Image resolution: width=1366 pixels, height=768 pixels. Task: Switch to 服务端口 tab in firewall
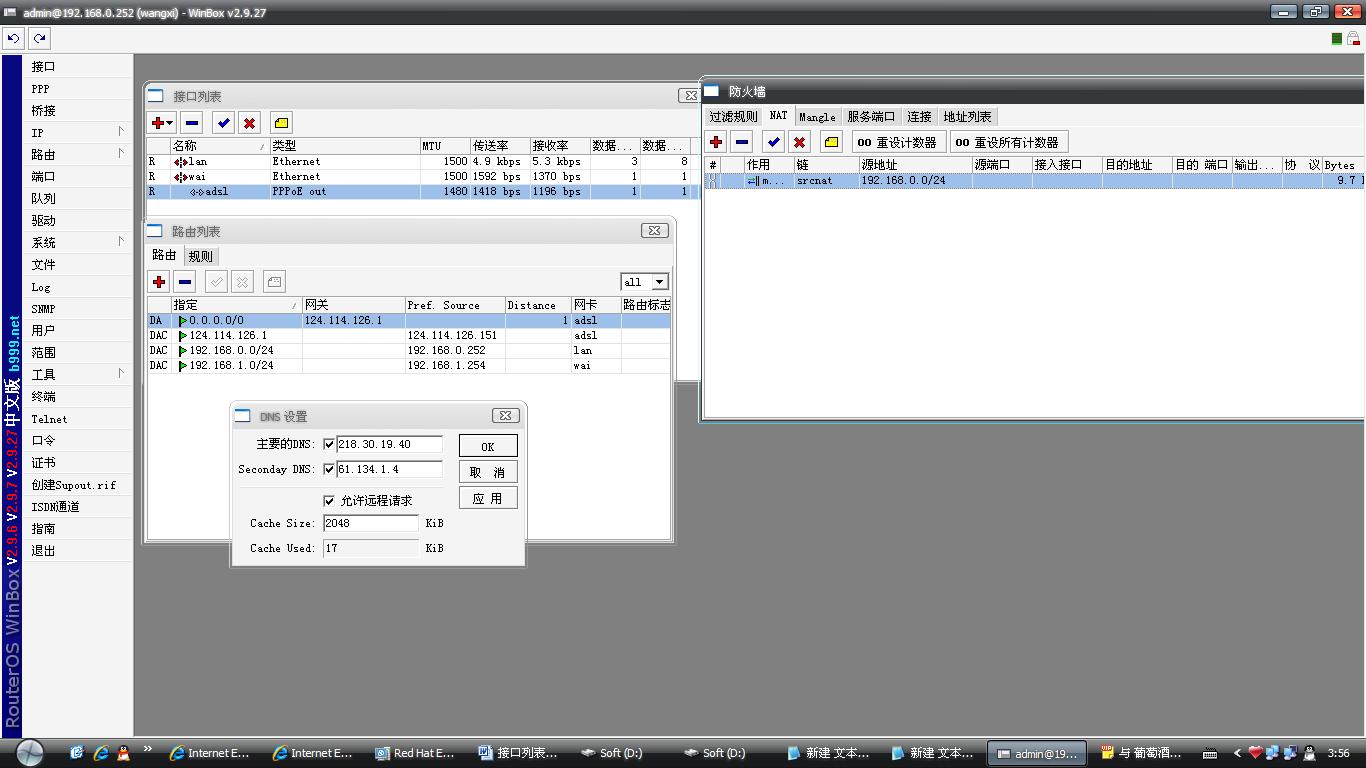click(x=871, y=117)
